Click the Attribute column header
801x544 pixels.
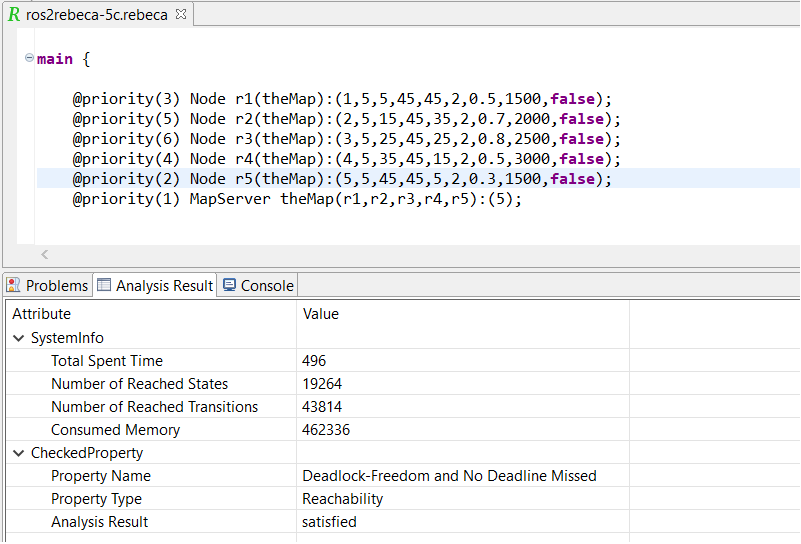point(41,314)
